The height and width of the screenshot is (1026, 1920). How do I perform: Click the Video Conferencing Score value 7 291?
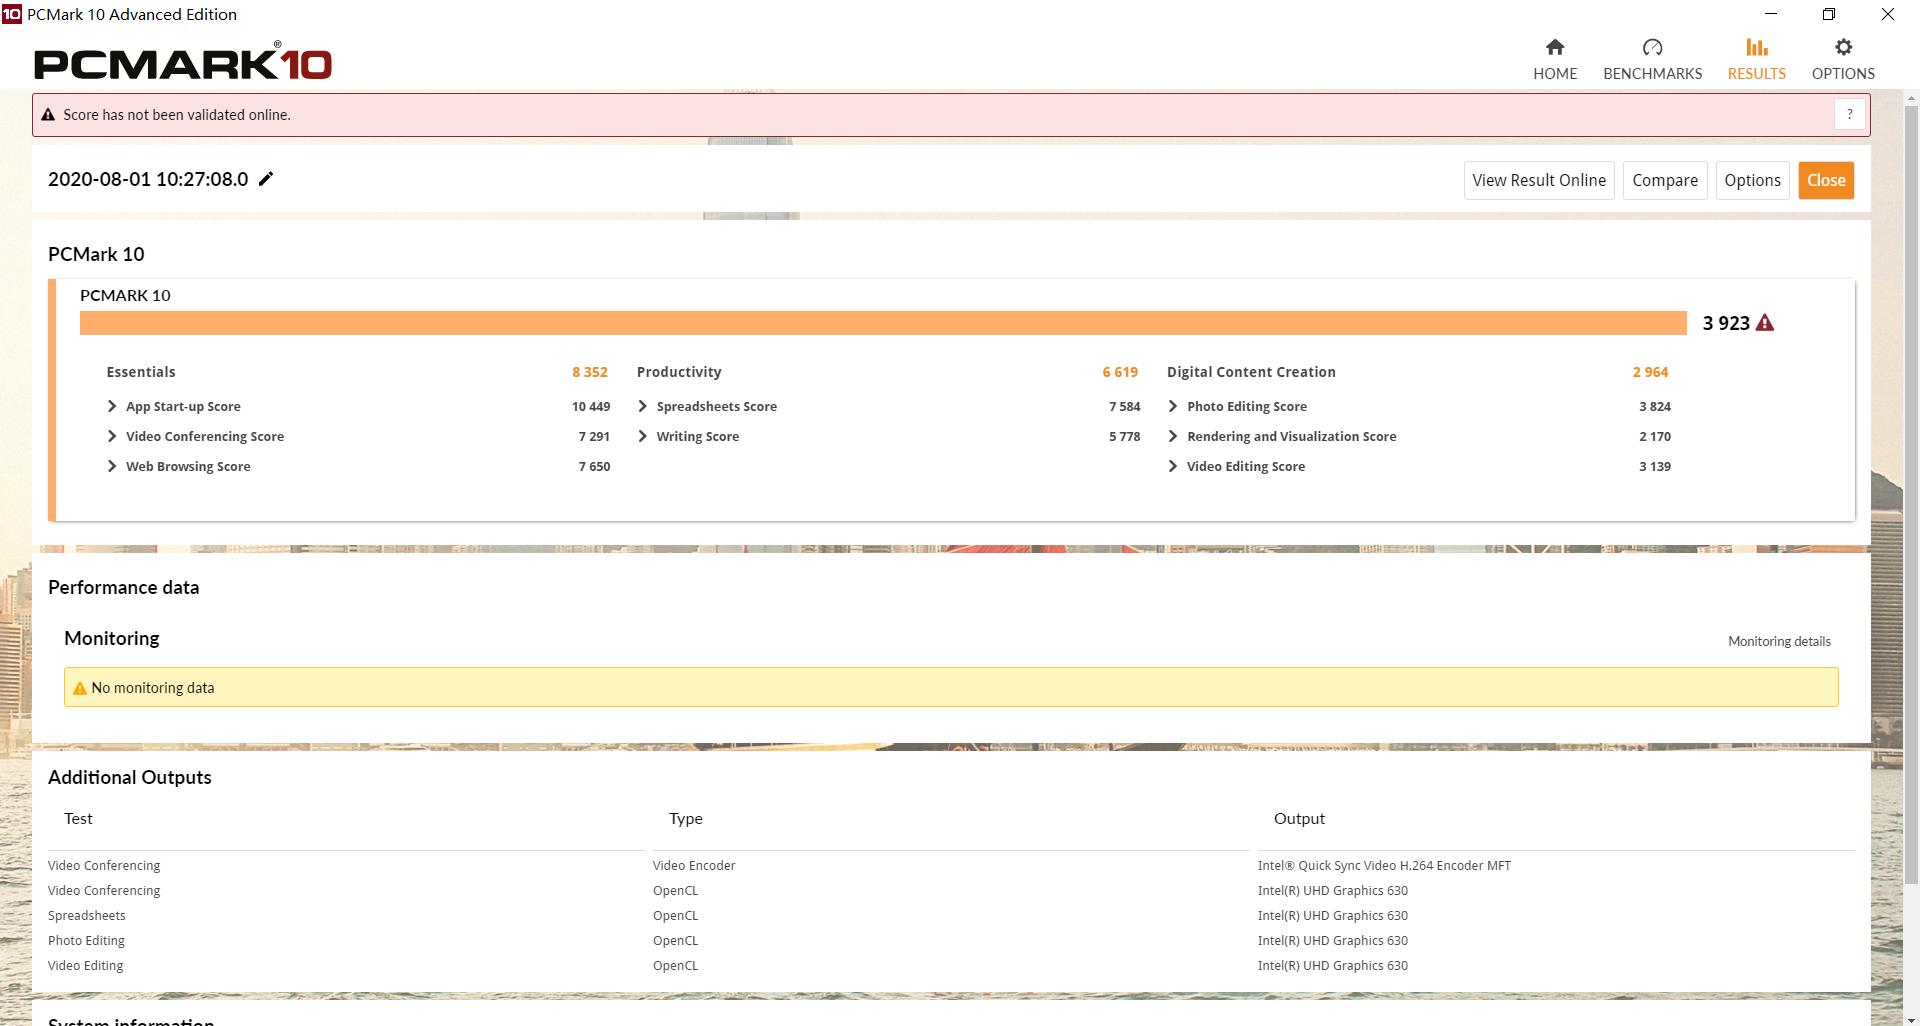click(594, 436)
